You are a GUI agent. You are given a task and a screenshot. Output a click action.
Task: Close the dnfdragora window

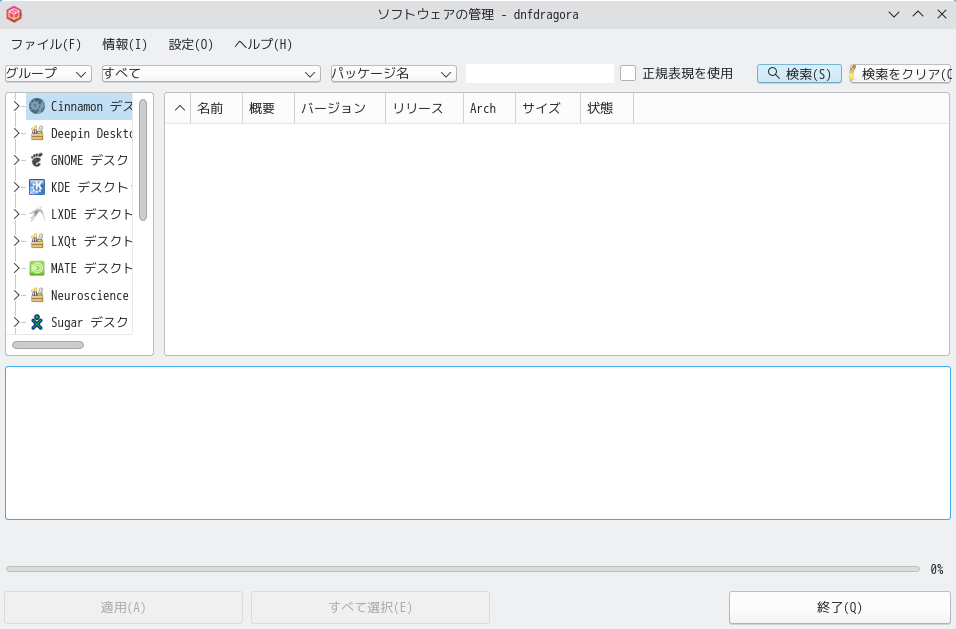(x=941, y=14)
